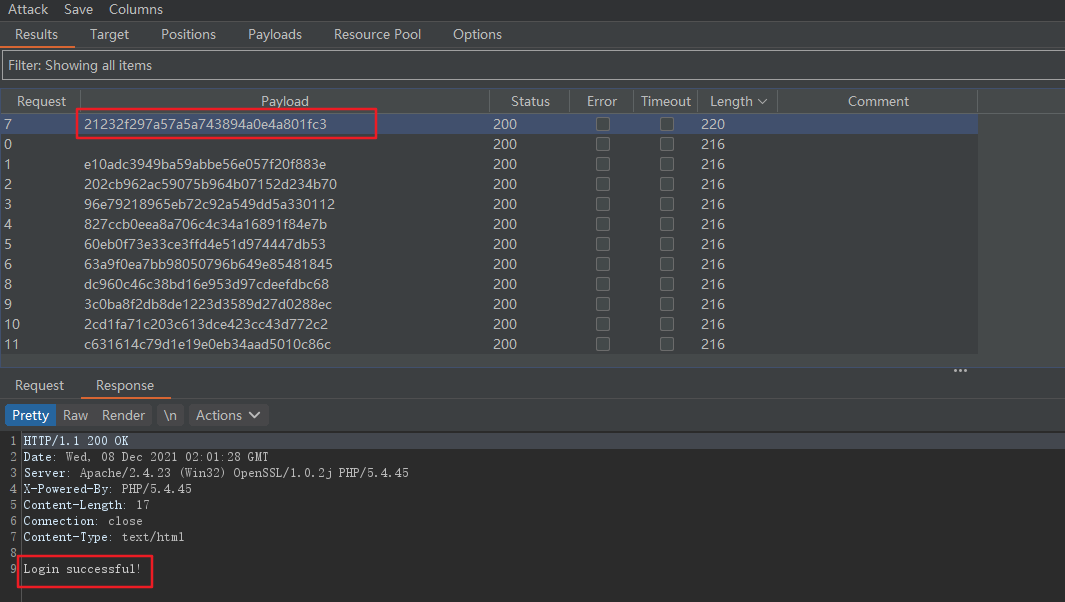Toggle the \n non-printable characters button
Image resolution: width=1065 pixels, height=602 pixels.
pos(171,415)
